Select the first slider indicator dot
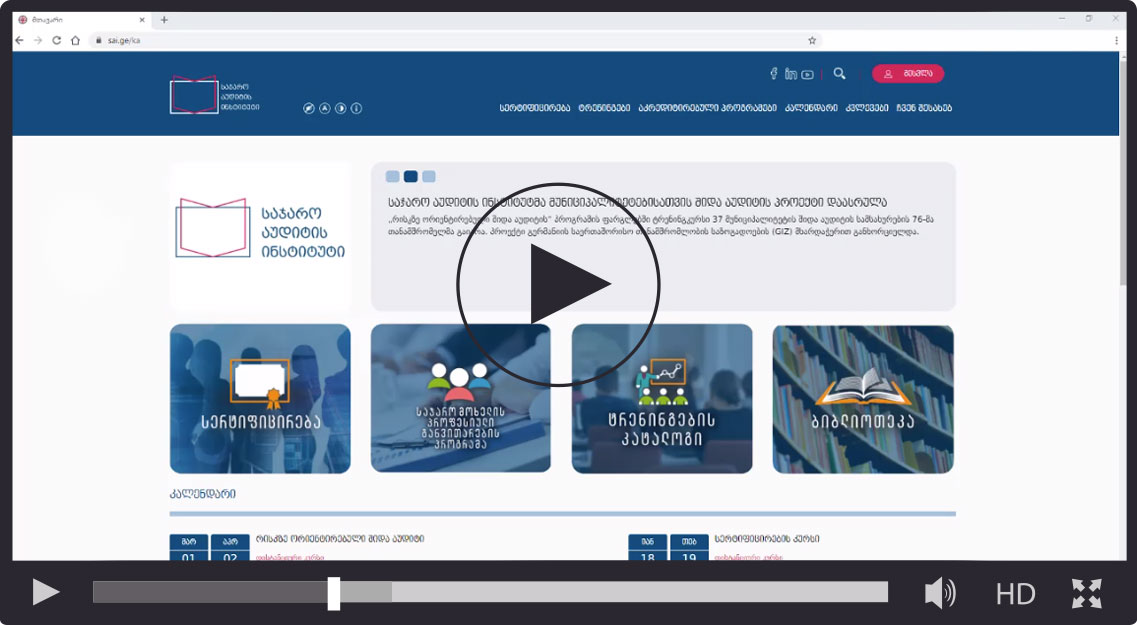This screenshot has width=1137, height=625. (393, 177)
